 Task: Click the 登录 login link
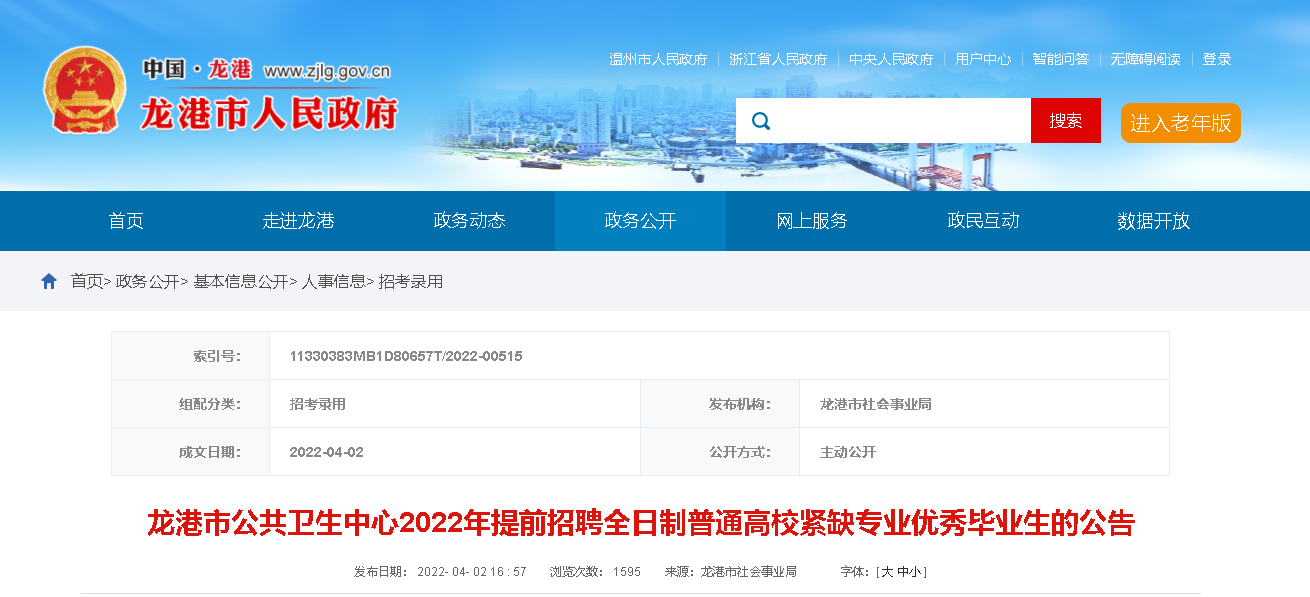tap(1217, 59)
